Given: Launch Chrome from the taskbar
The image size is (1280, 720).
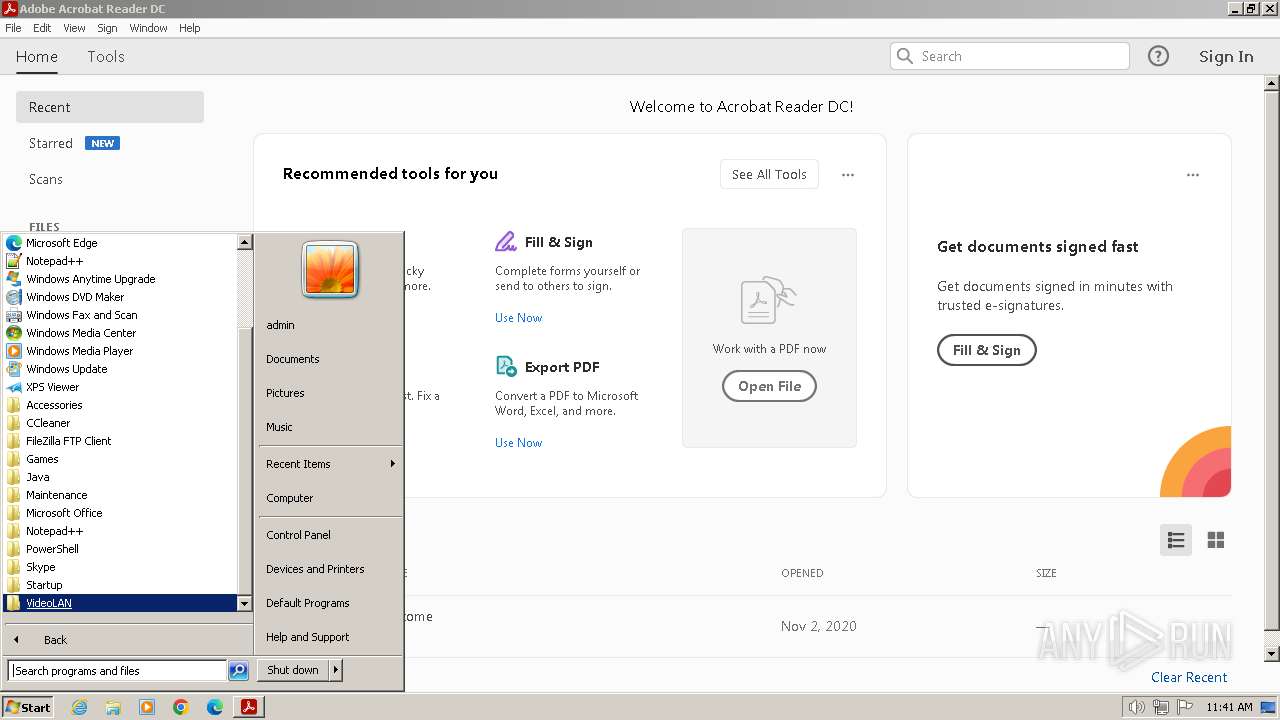Looking at the screenshot, I should [181, 707].
